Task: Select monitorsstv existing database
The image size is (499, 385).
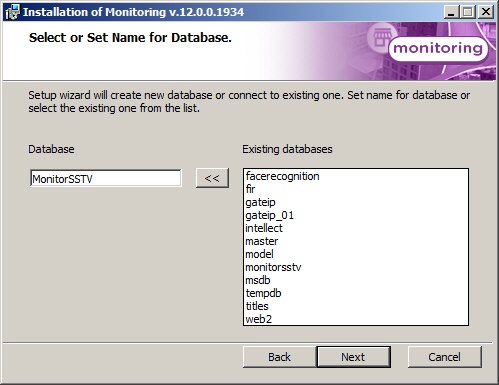Action: pyautogui.click(x=273, y=267)
